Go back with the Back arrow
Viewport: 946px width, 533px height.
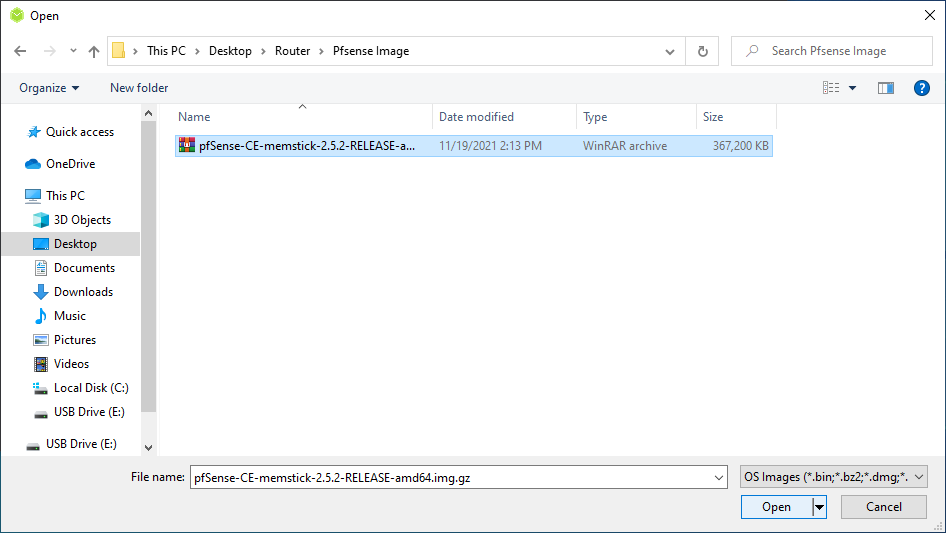(x=20, y=51)
